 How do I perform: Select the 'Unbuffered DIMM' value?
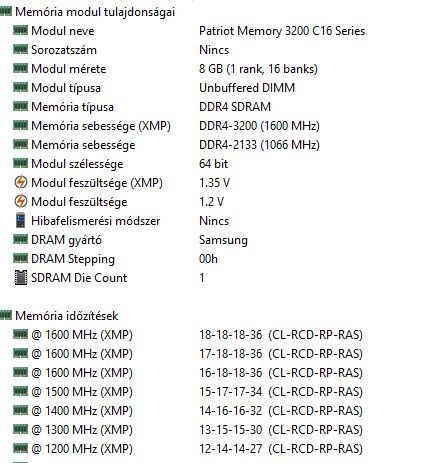[247, 88]
